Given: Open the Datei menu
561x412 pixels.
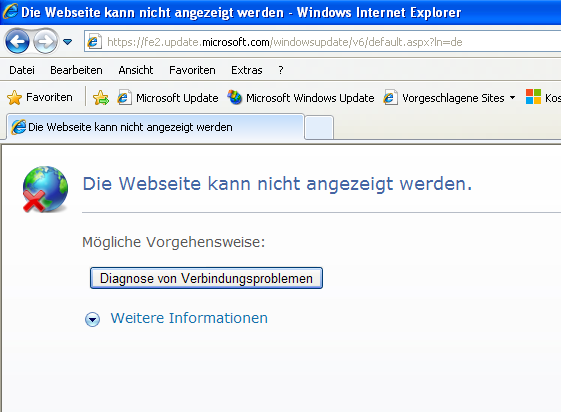Looking at the screenshot, I should 22,70.
